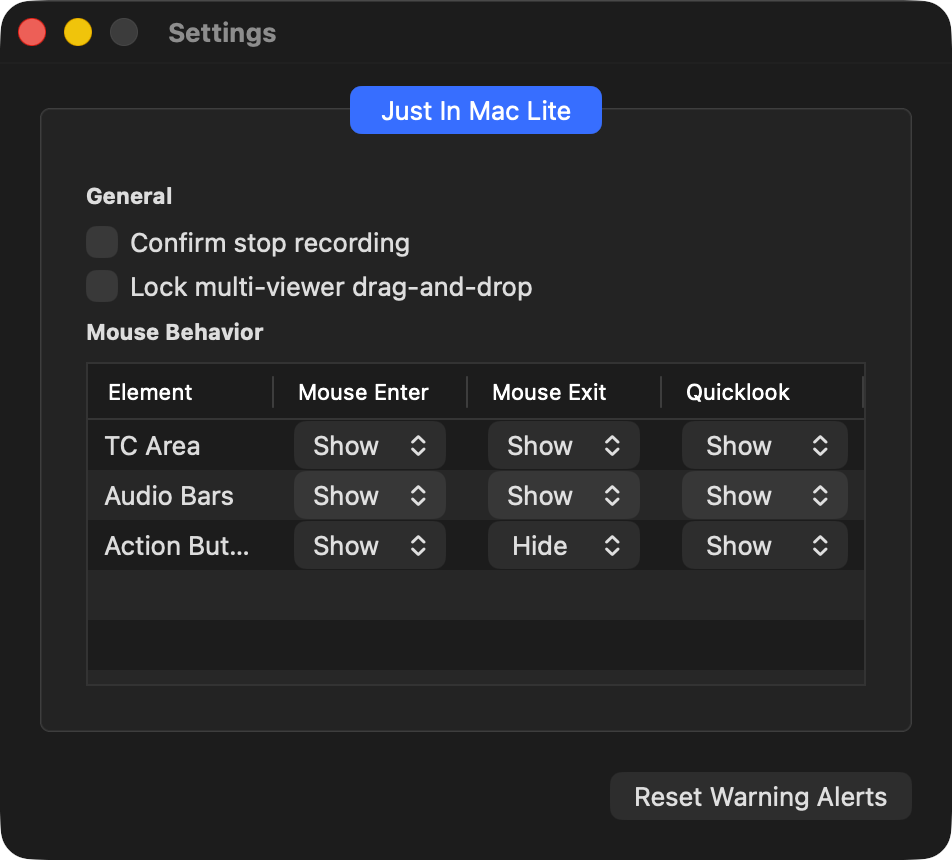Select the TC Area row label
The width and height of the screenshot is (952, 860).
152,446
